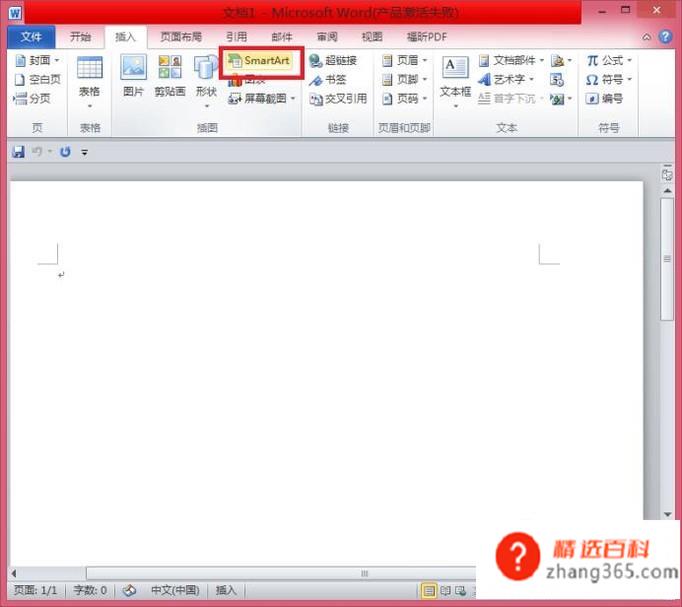Switch to Print Layout view in status bar
Screen dimensions: 682x607
[x=429, y=590]
